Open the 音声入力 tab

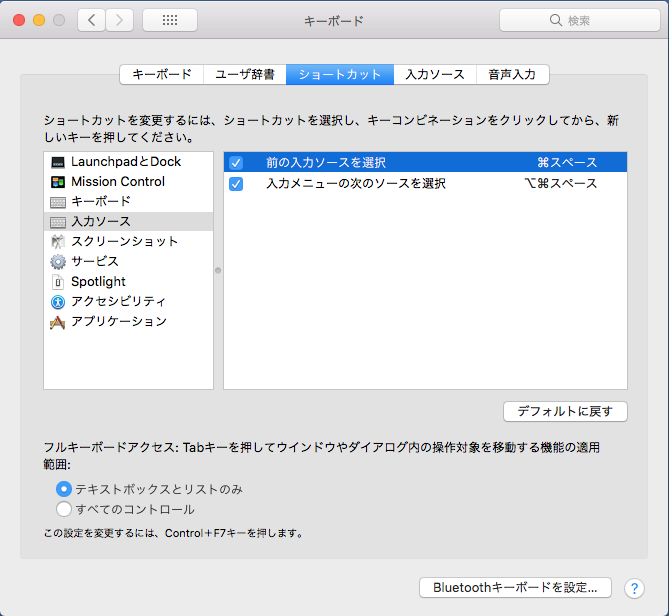512,74
